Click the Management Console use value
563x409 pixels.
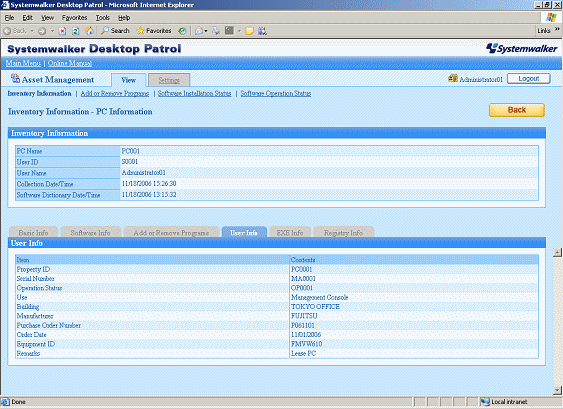pyautogui.click(x=319, y=297)
